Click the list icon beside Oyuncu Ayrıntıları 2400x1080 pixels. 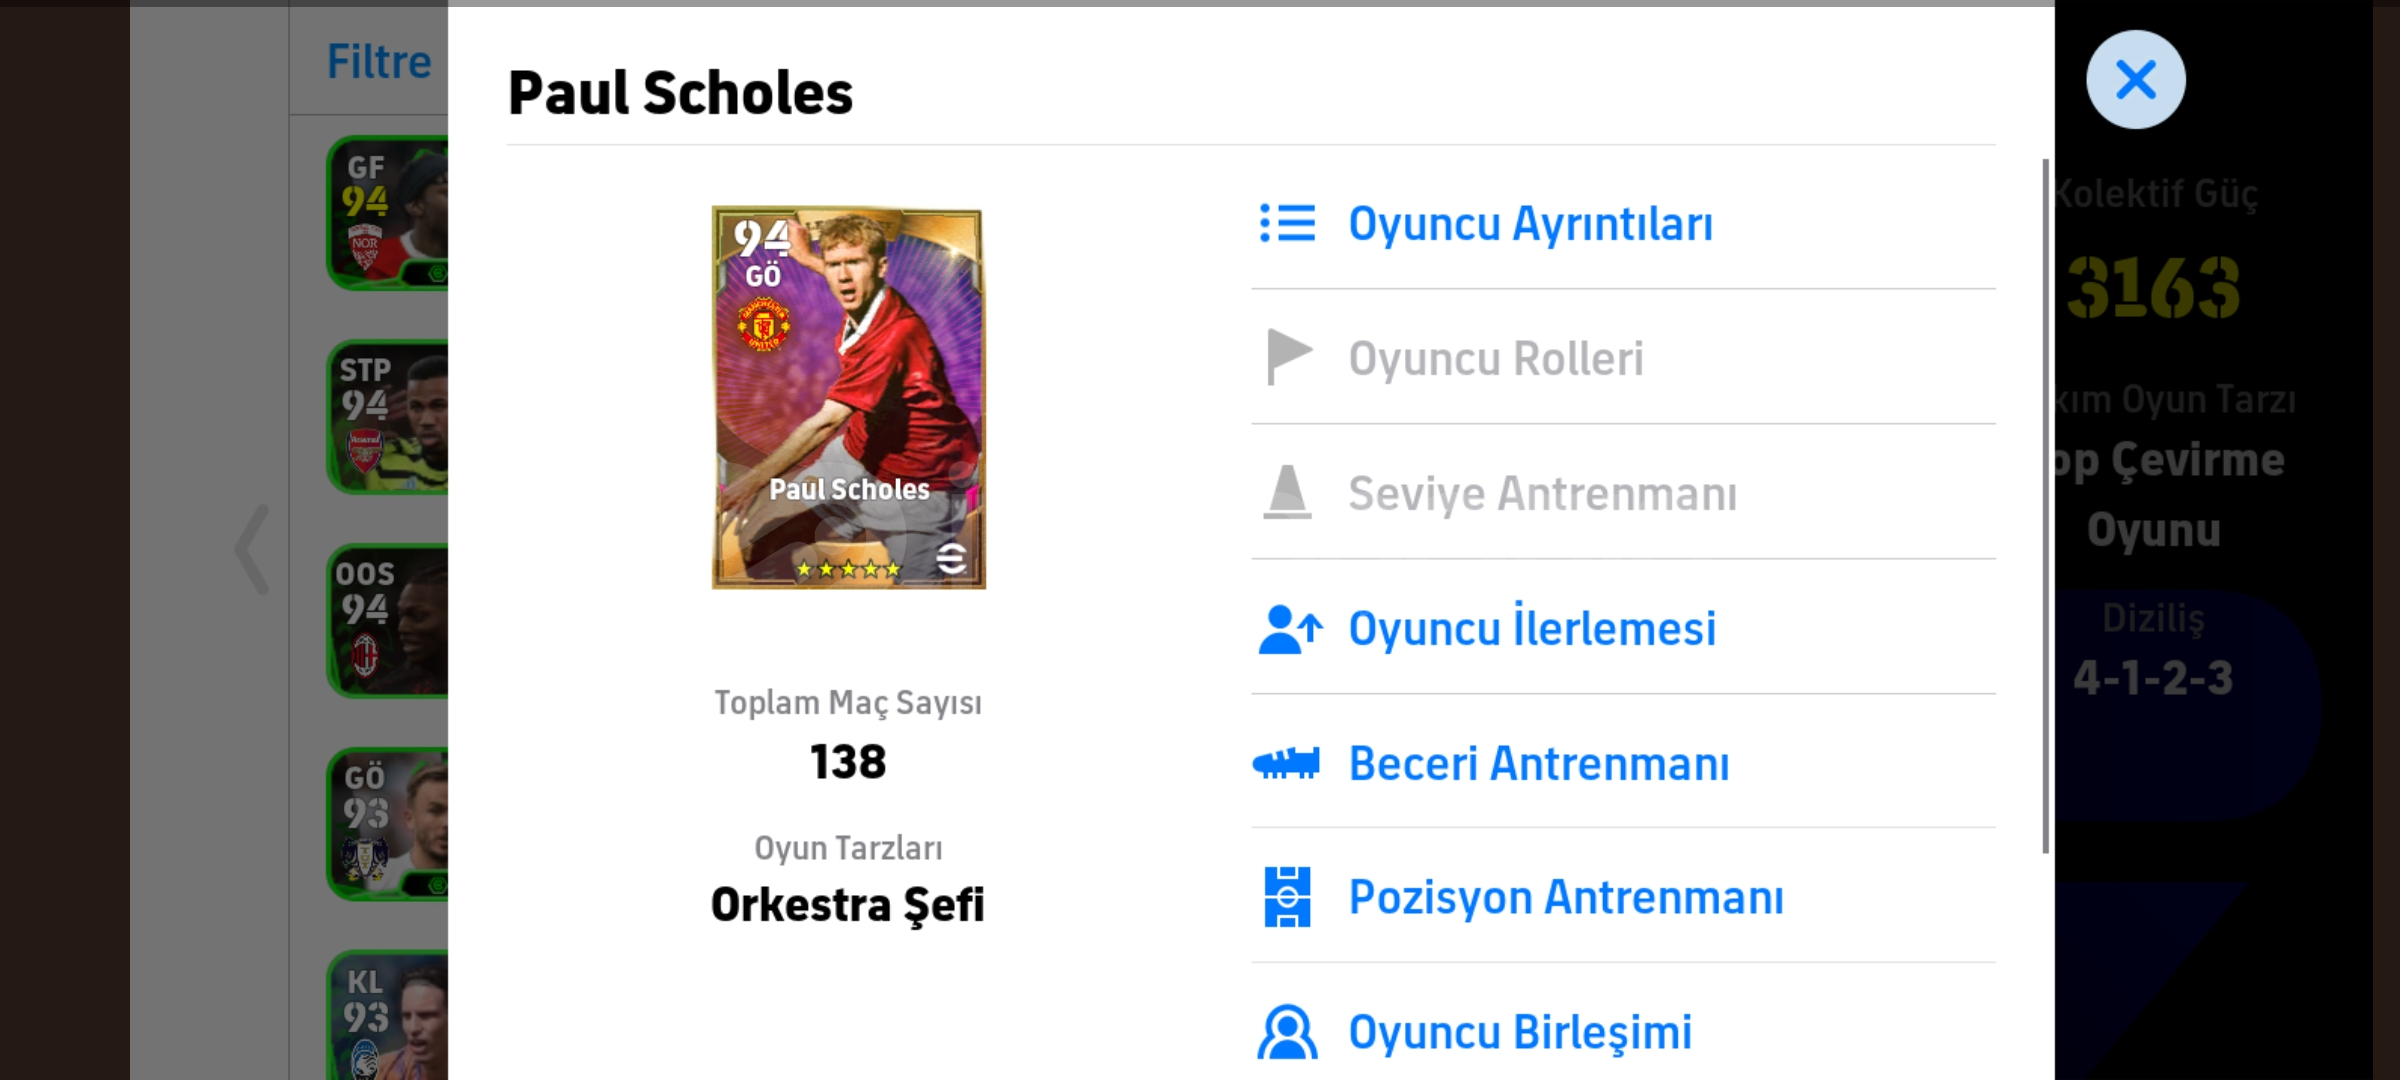coord(1287,223)
